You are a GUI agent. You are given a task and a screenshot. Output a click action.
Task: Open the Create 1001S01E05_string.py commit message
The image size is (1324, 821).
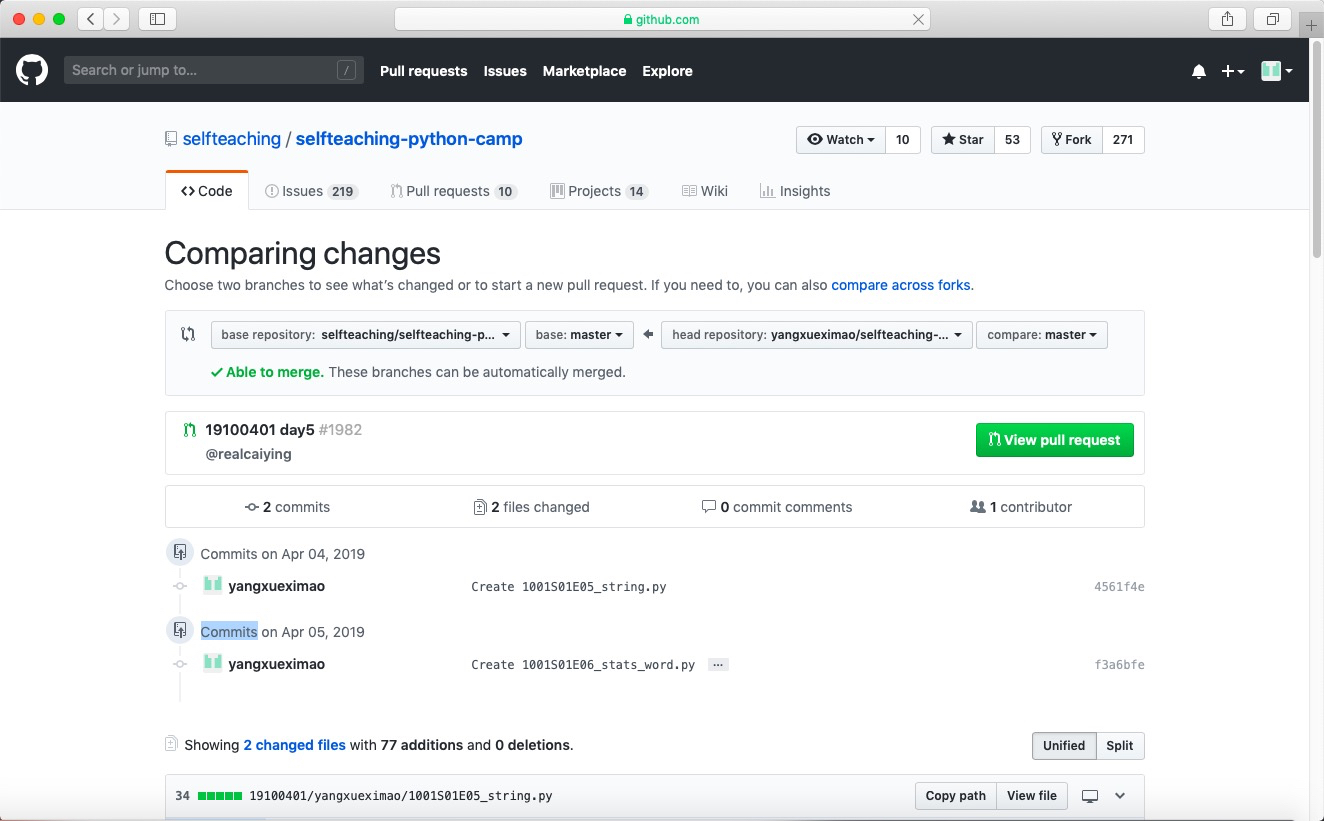pyautogui.click(x=569, y=587)
